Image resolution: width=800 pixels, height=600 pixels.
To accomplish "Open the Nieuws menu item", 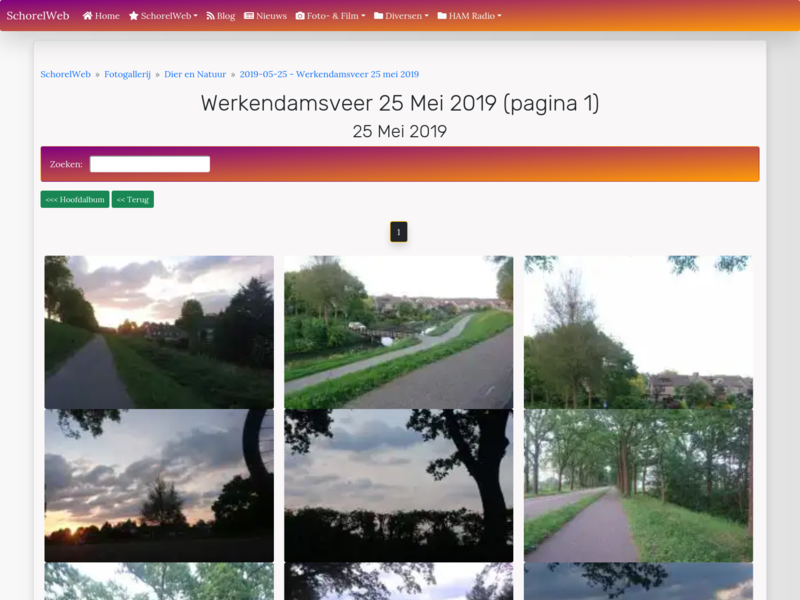I will [265, 16].
